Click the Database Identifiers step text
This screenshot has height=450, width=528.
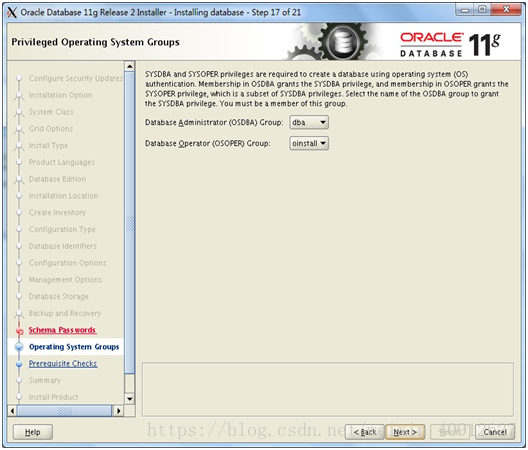click(x=63, y=246)
